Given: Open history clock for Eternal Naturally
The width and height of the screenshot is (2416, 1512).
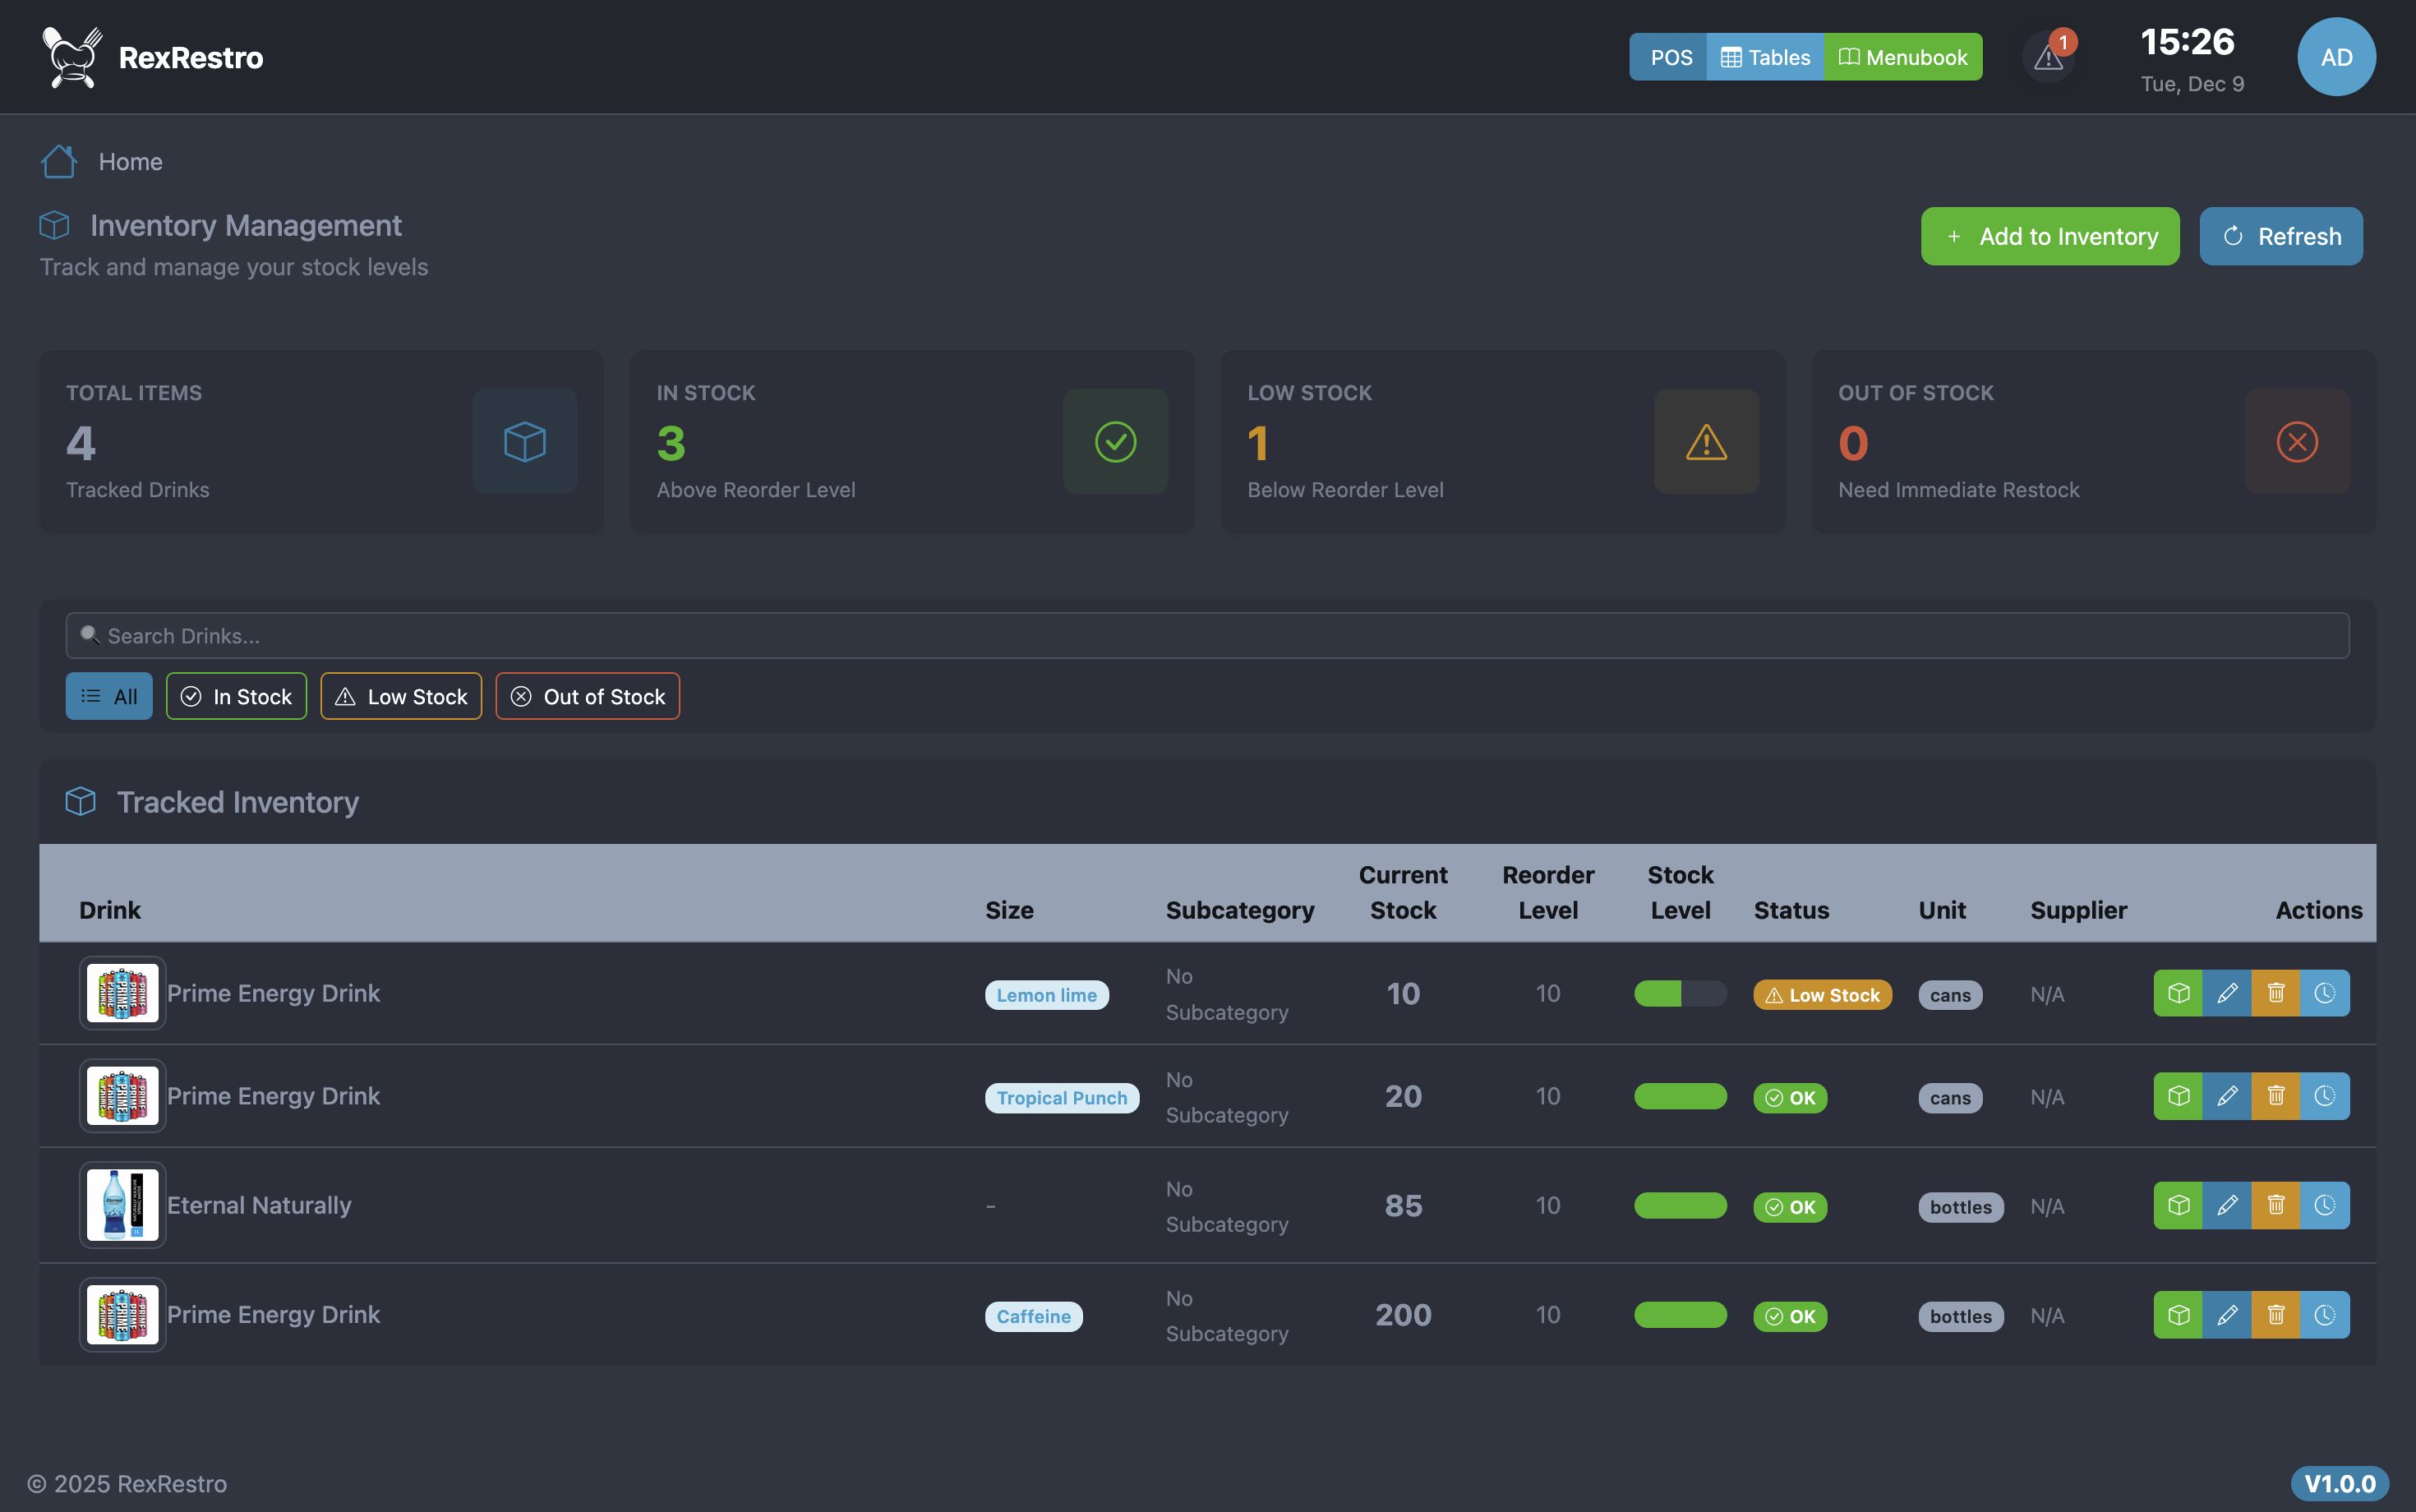Looking at the screenshot, I should pyautogui.click(x=2325, y=1205).
